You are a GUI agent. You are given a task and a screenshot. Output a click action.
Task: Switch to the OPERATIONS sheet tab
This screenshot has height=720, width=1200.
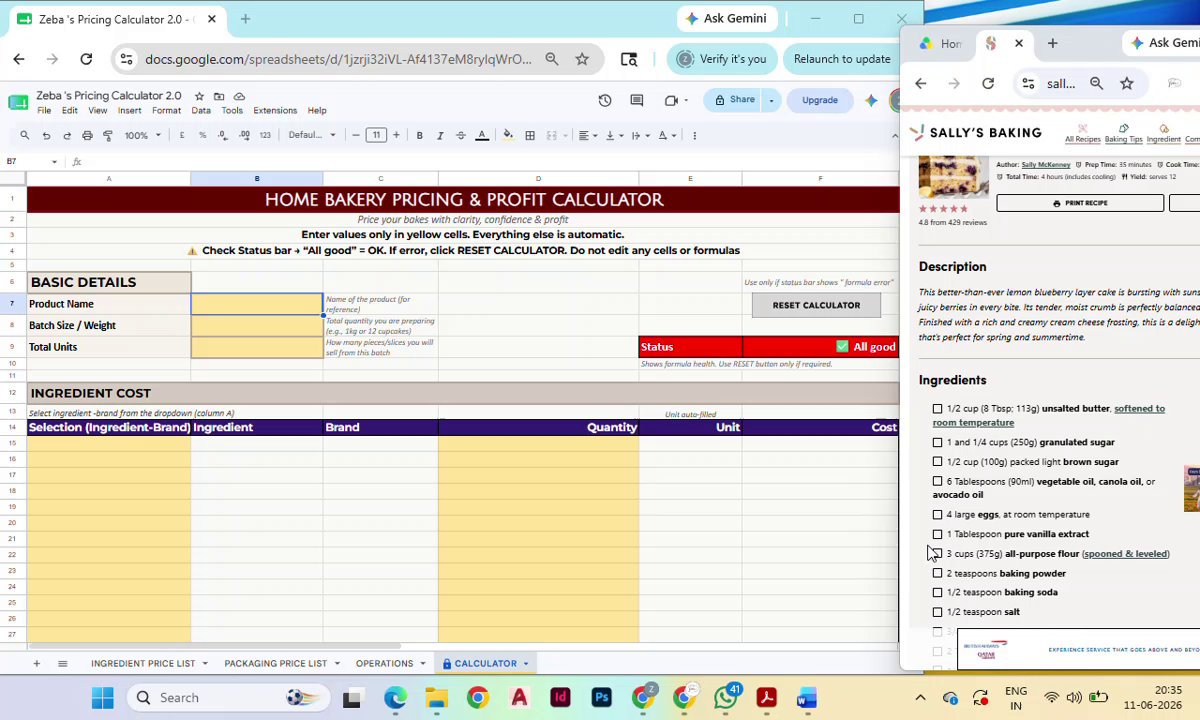pyautogui.click(x=384, y=663)
